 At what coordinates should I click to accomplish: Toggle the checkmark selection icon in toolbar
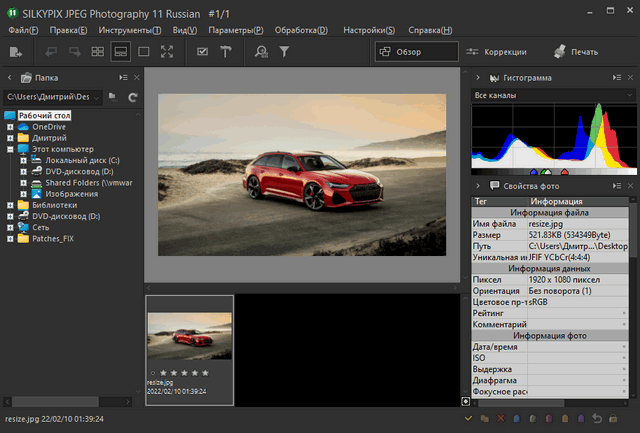pyautogui.click(x=203, y=51)
